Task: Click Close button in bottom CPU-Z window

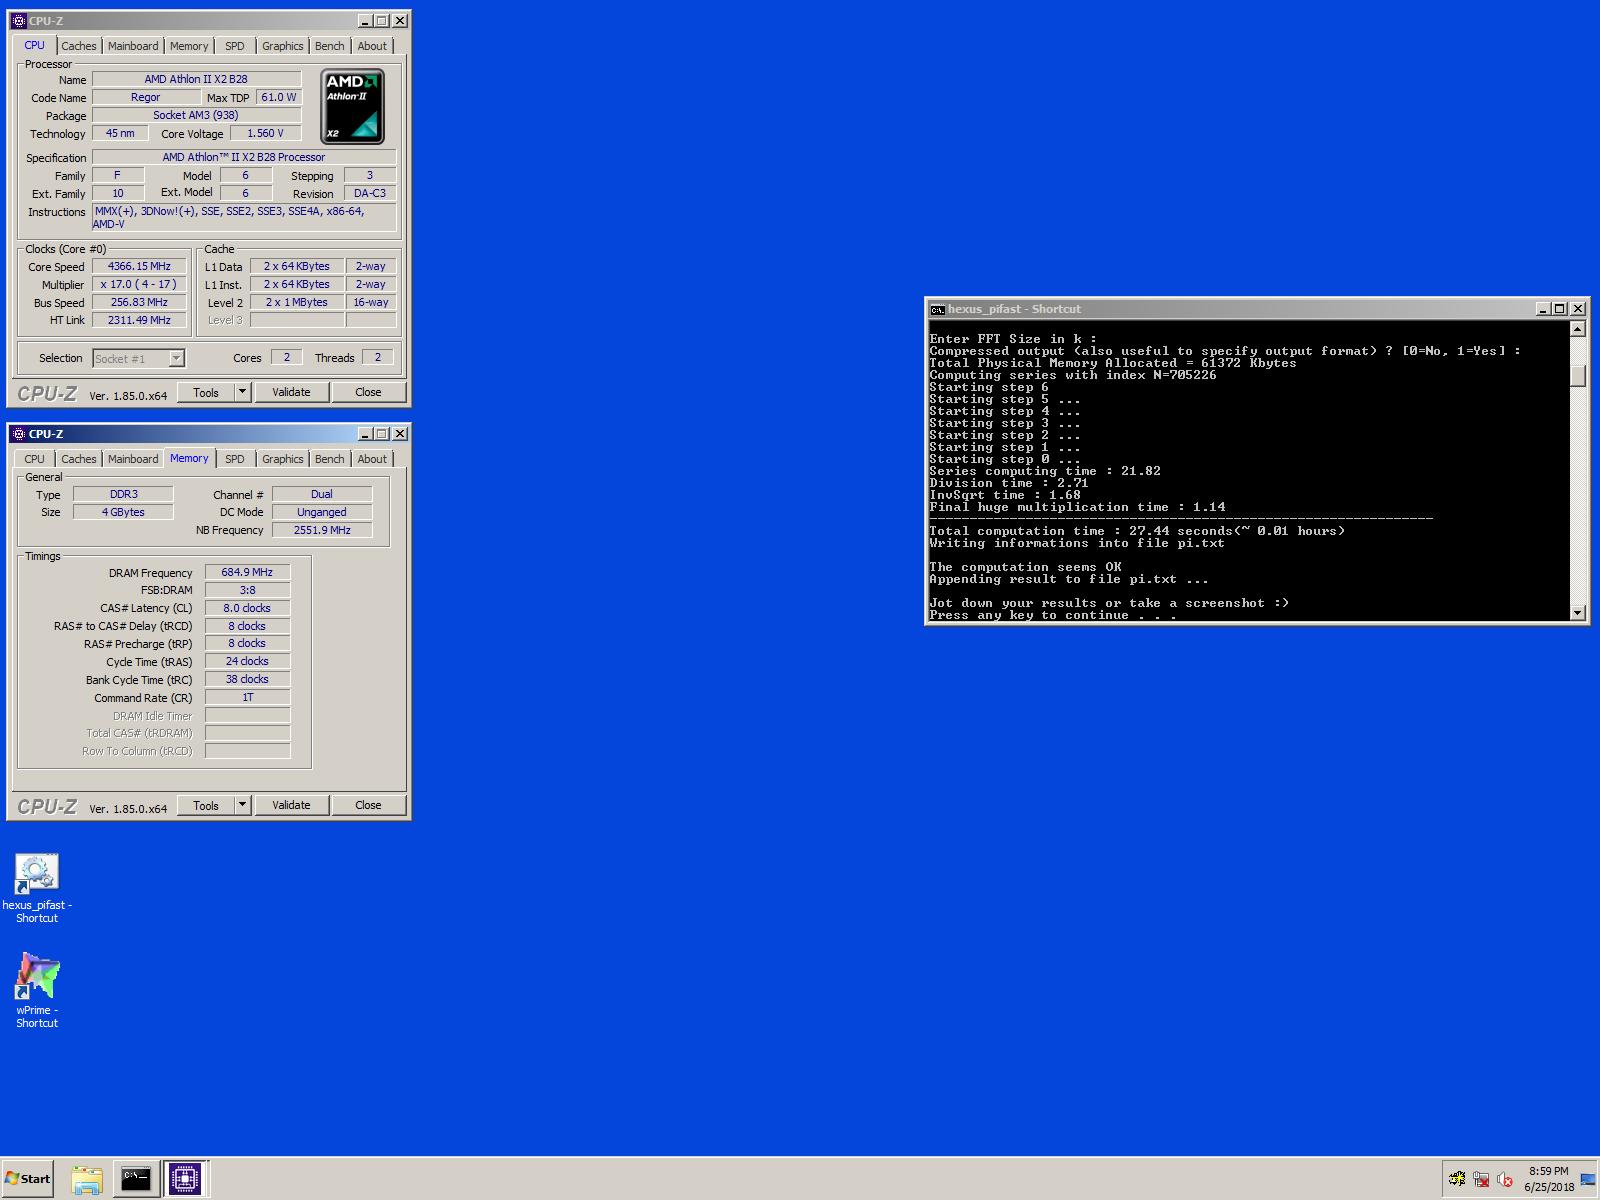Action: [368, 805]
